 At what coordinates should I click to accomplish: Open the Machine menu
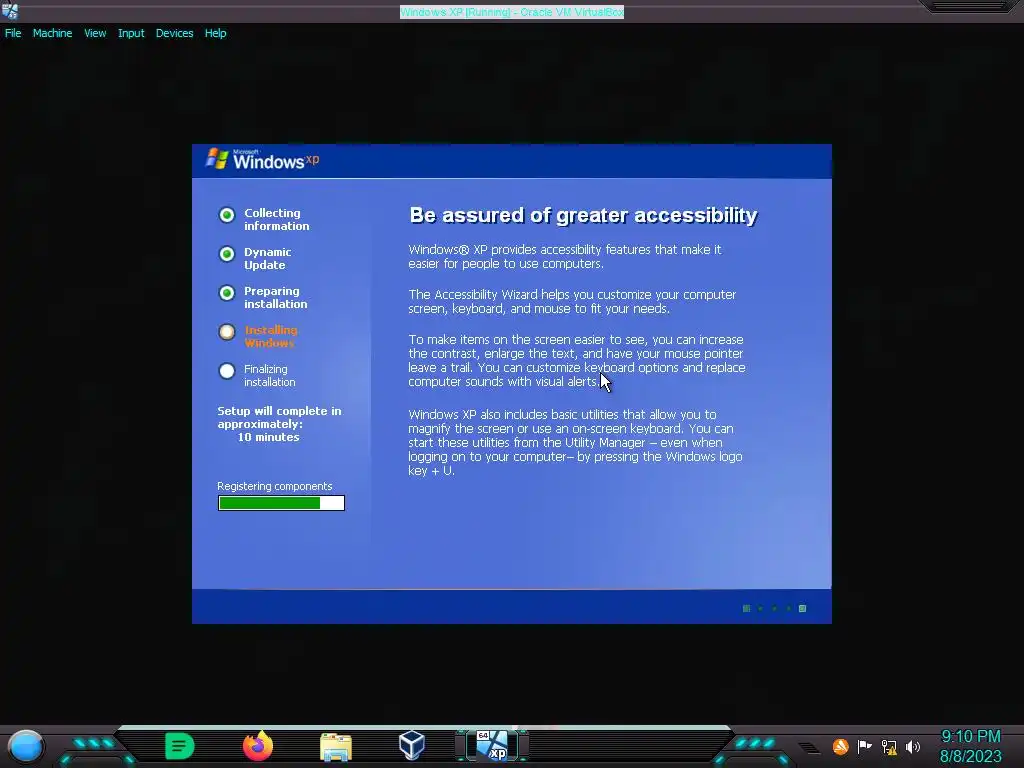point(52,33)
